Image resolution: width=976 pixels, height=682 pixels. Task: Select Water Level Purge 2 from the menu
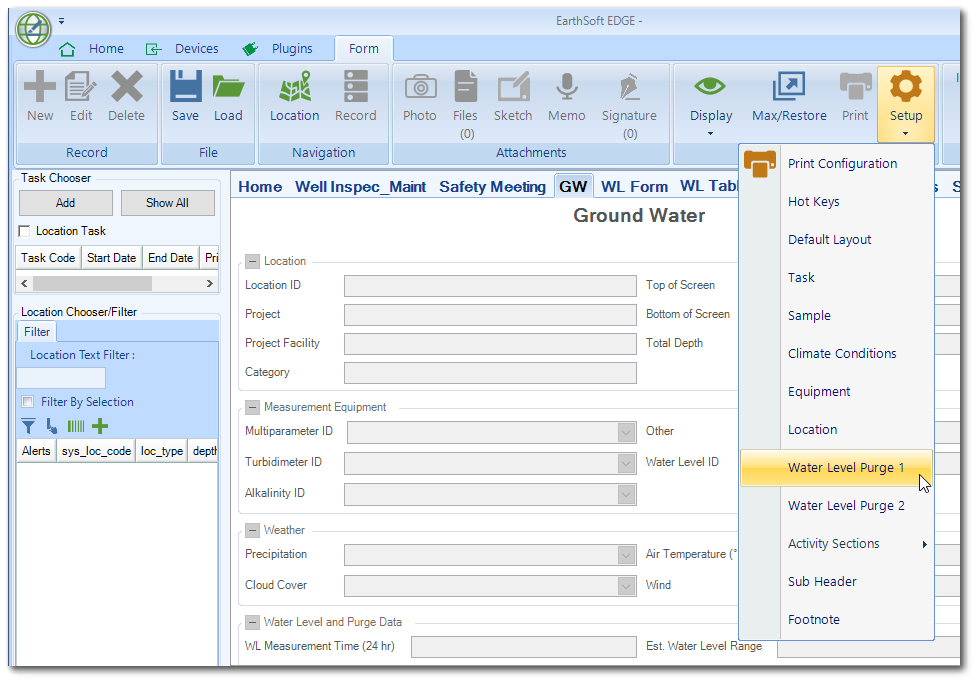click(x=846, y=505)
